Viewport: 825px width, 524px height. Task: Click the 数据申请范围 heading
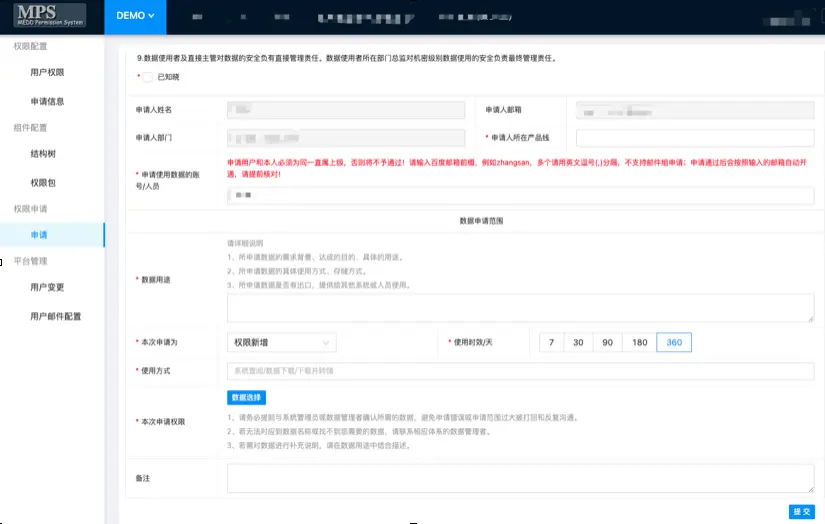pyautogui.click(x=481, y=221)
